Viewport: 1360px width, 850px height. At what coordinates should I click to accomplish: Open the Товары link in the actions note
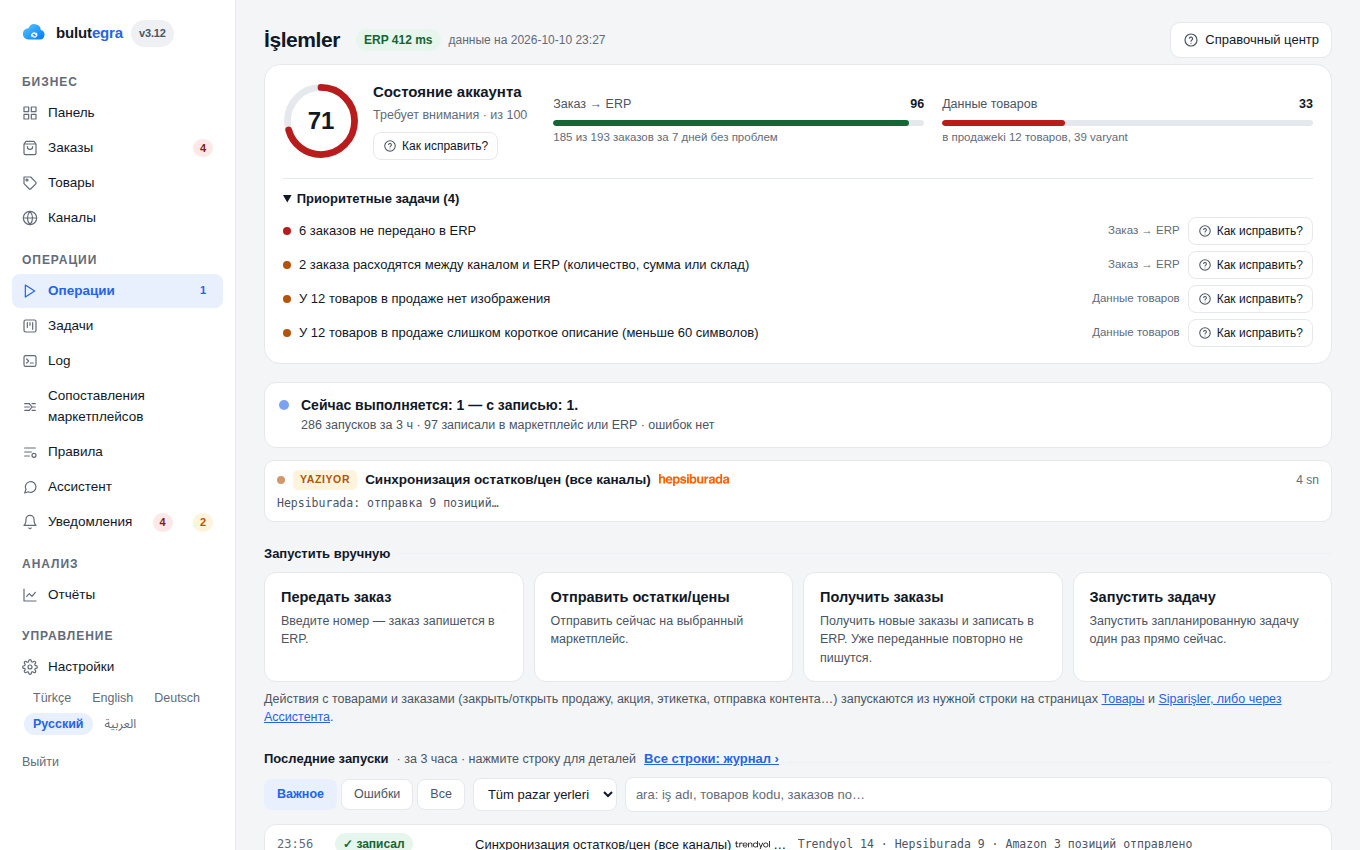[x=1123, y=699]
